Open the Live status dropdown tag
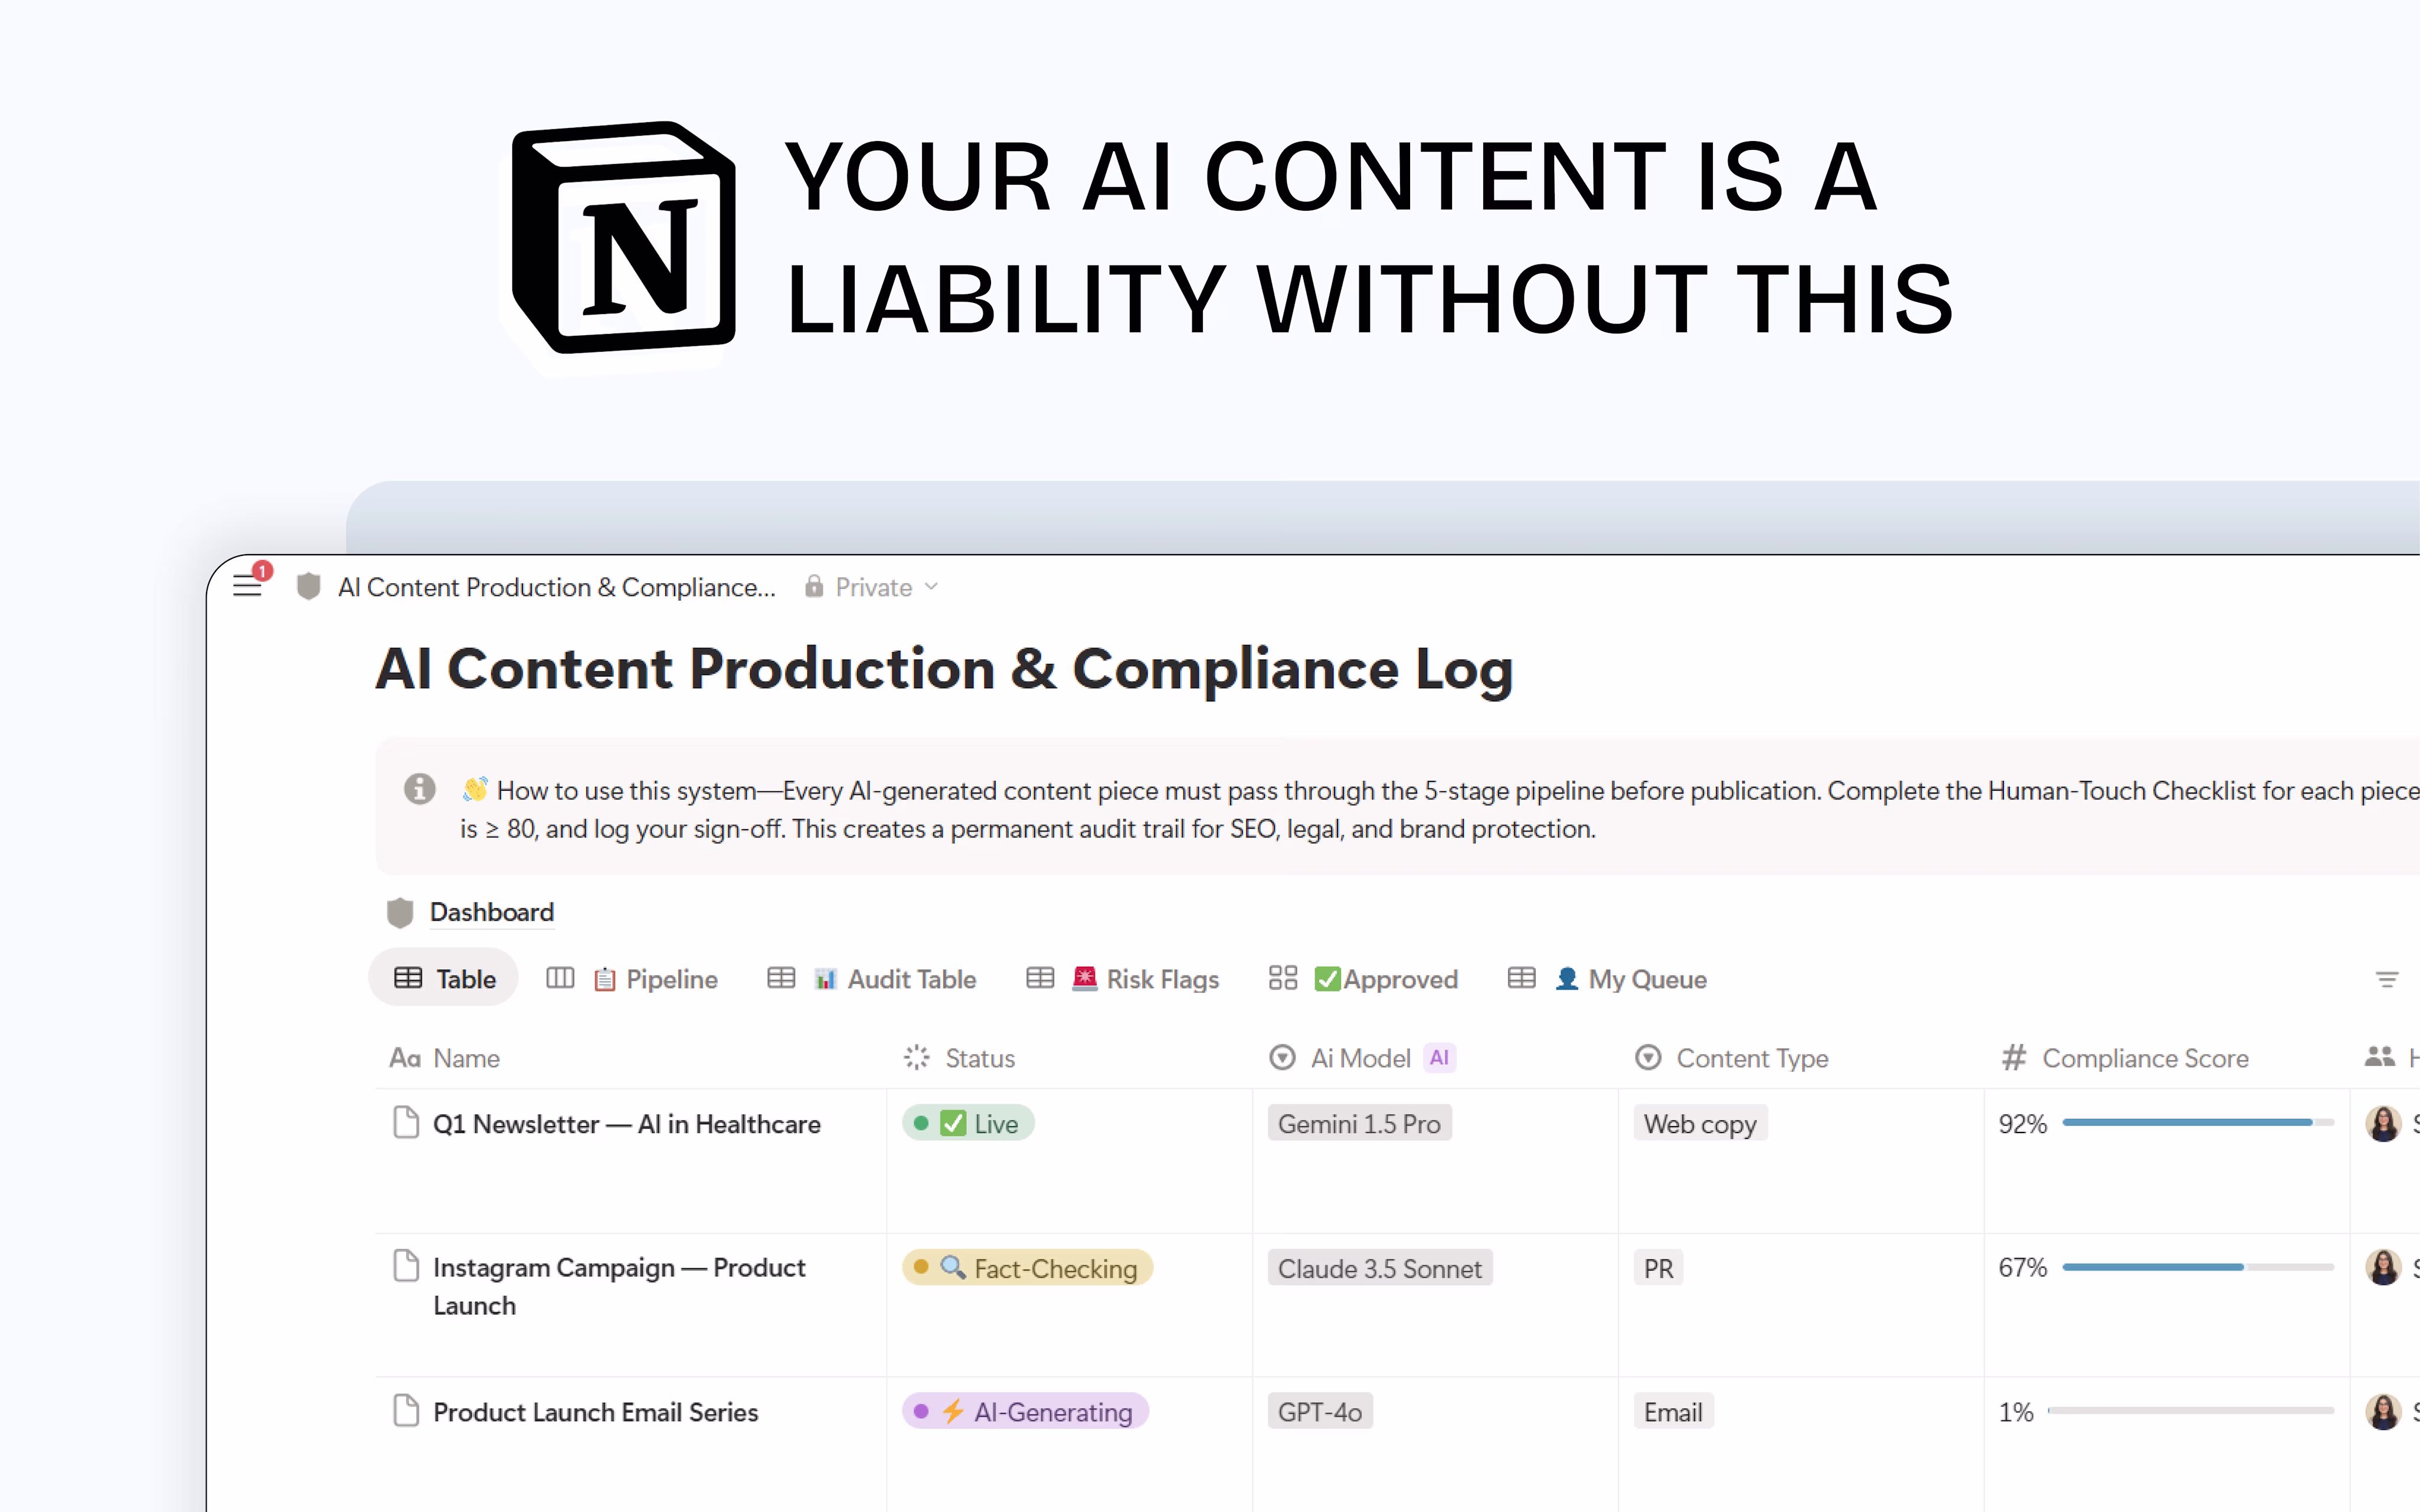 [968, 1123]
